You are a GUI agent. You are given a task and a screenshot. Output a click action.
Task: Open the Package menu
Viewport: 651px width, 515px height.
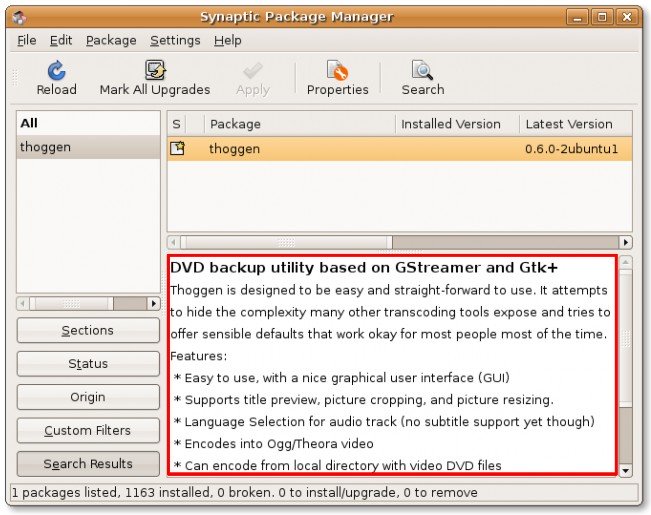(x=111, y=40)
